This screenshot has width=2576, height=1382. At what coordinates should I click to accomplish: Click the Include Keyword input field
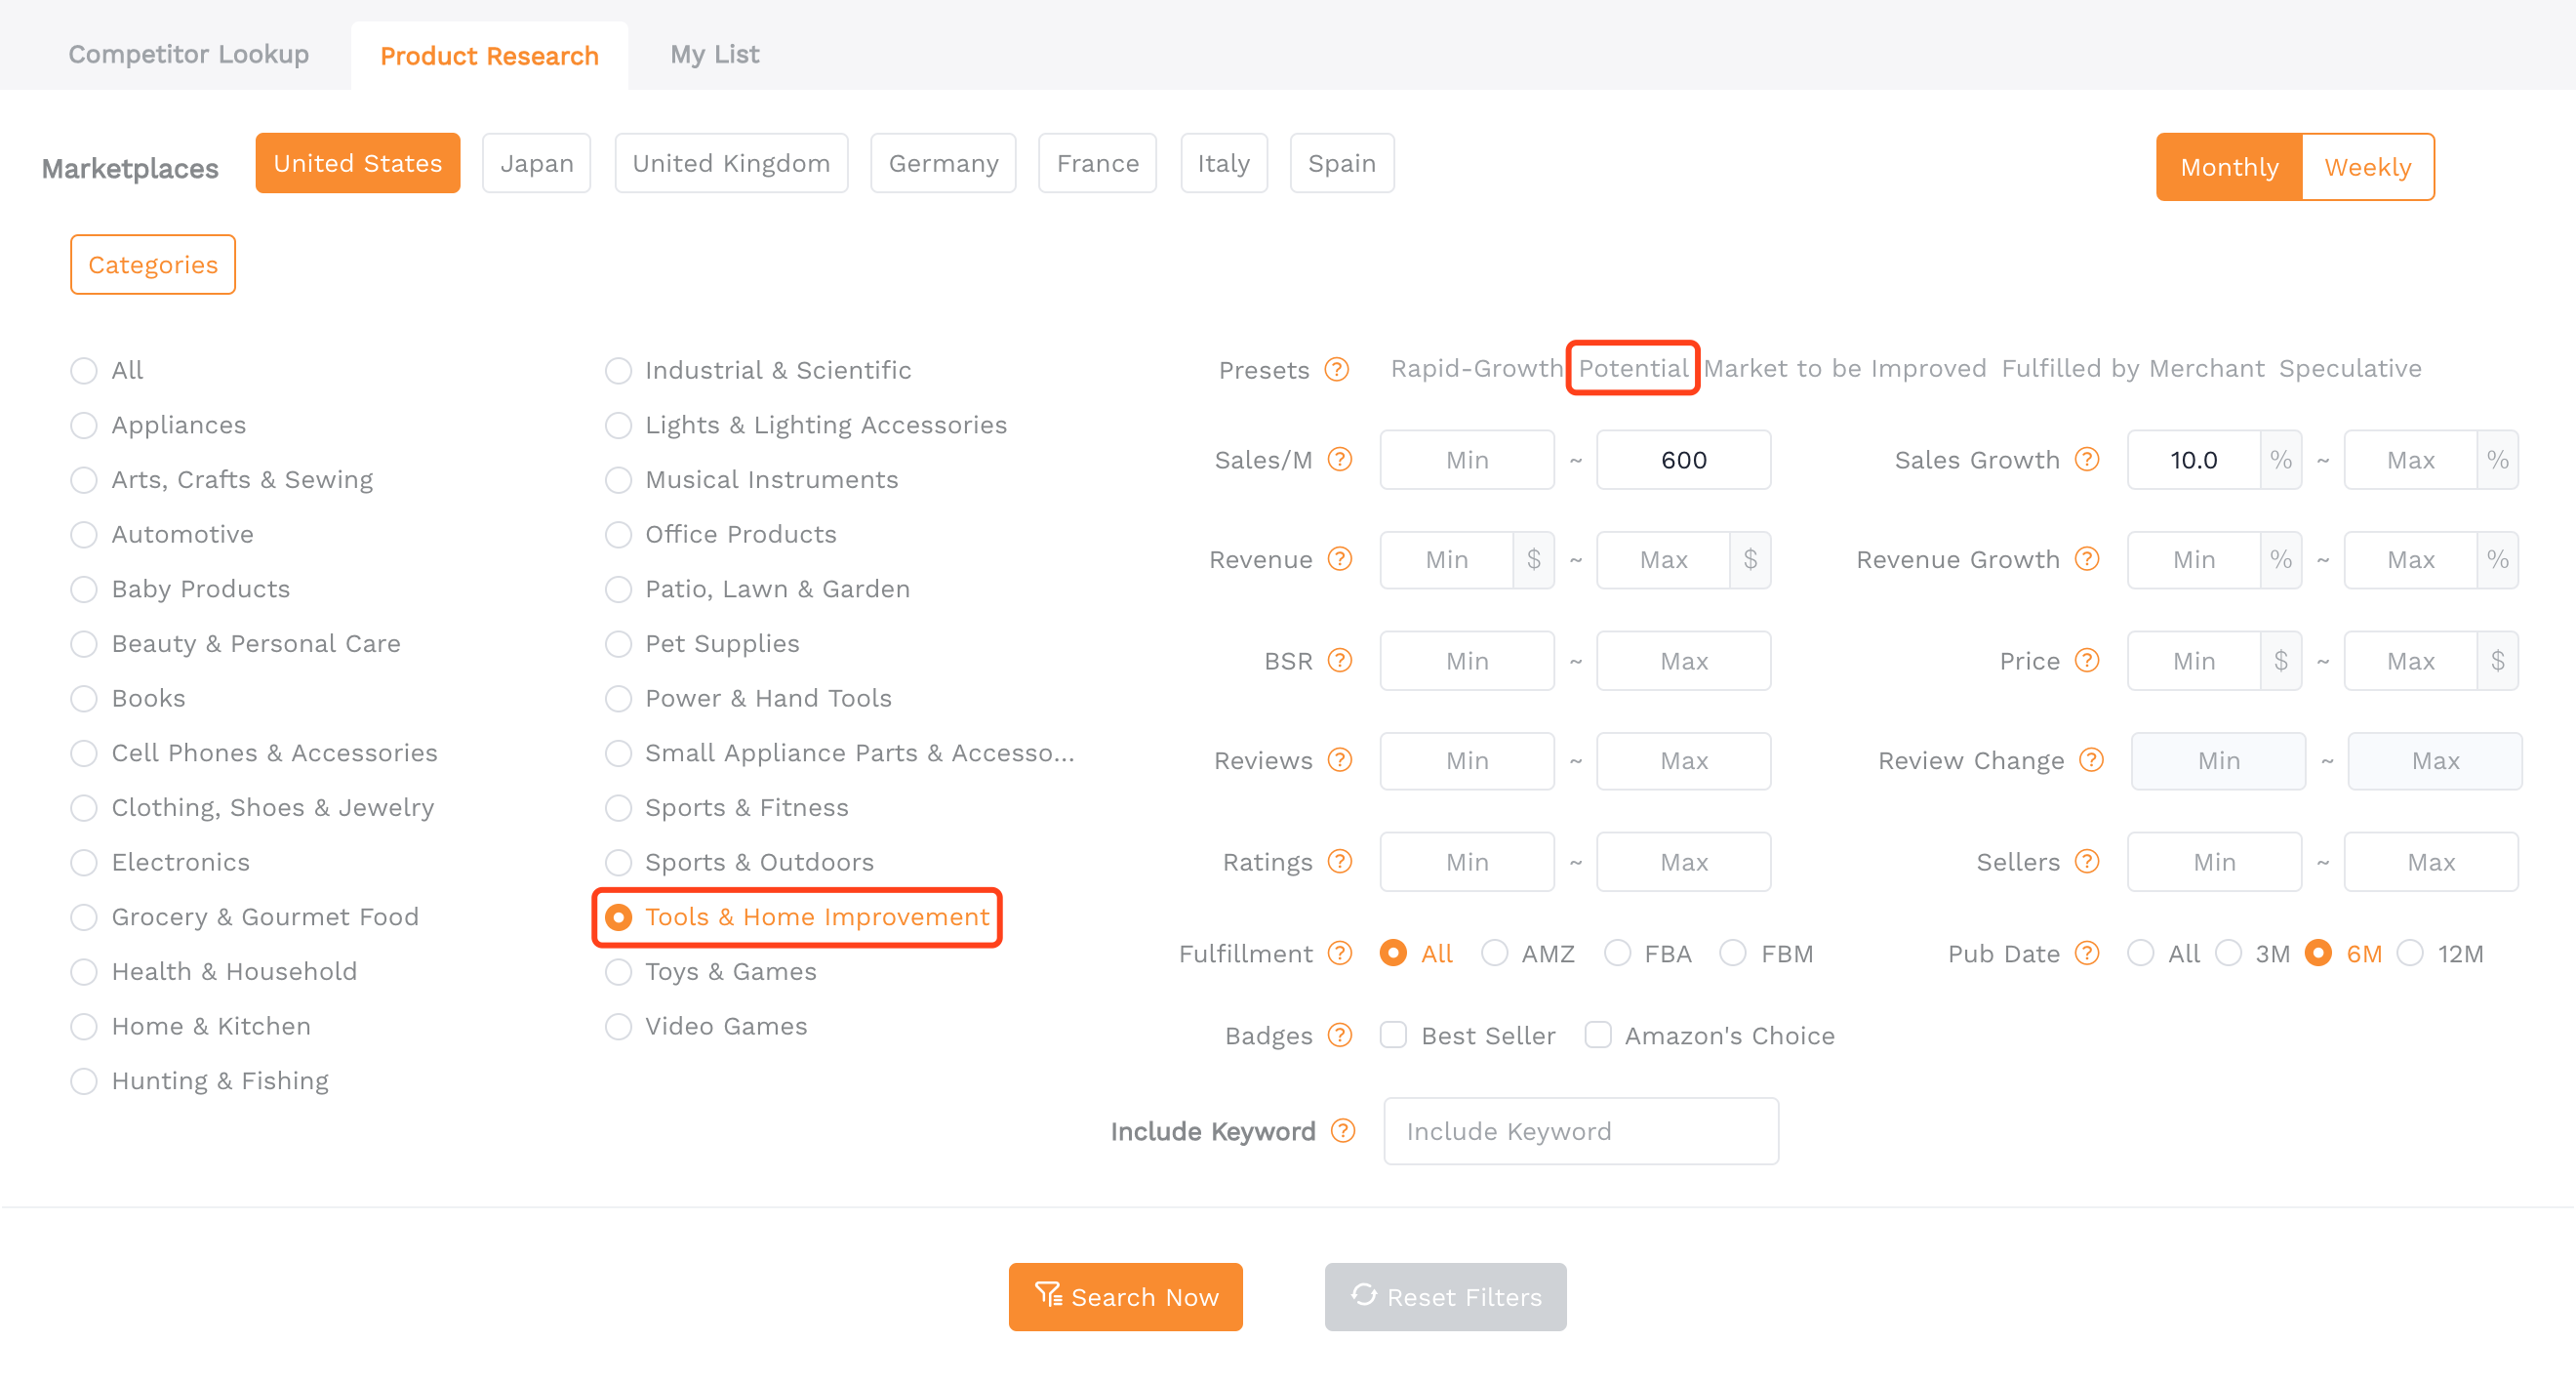pyautogui.click(x=1581, y=1131)
